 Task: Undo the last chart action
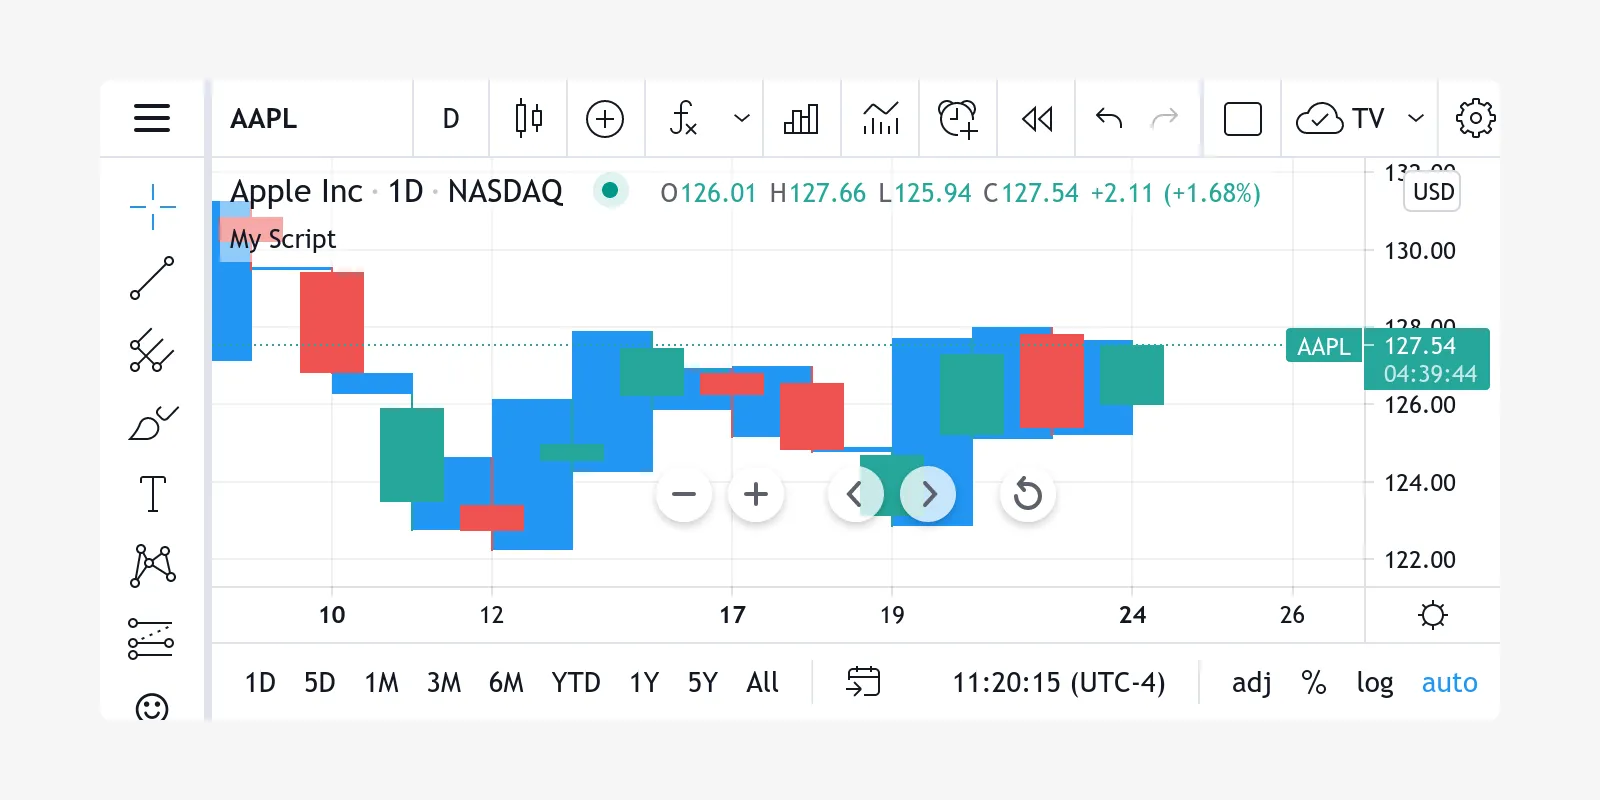pos(1109,118)
